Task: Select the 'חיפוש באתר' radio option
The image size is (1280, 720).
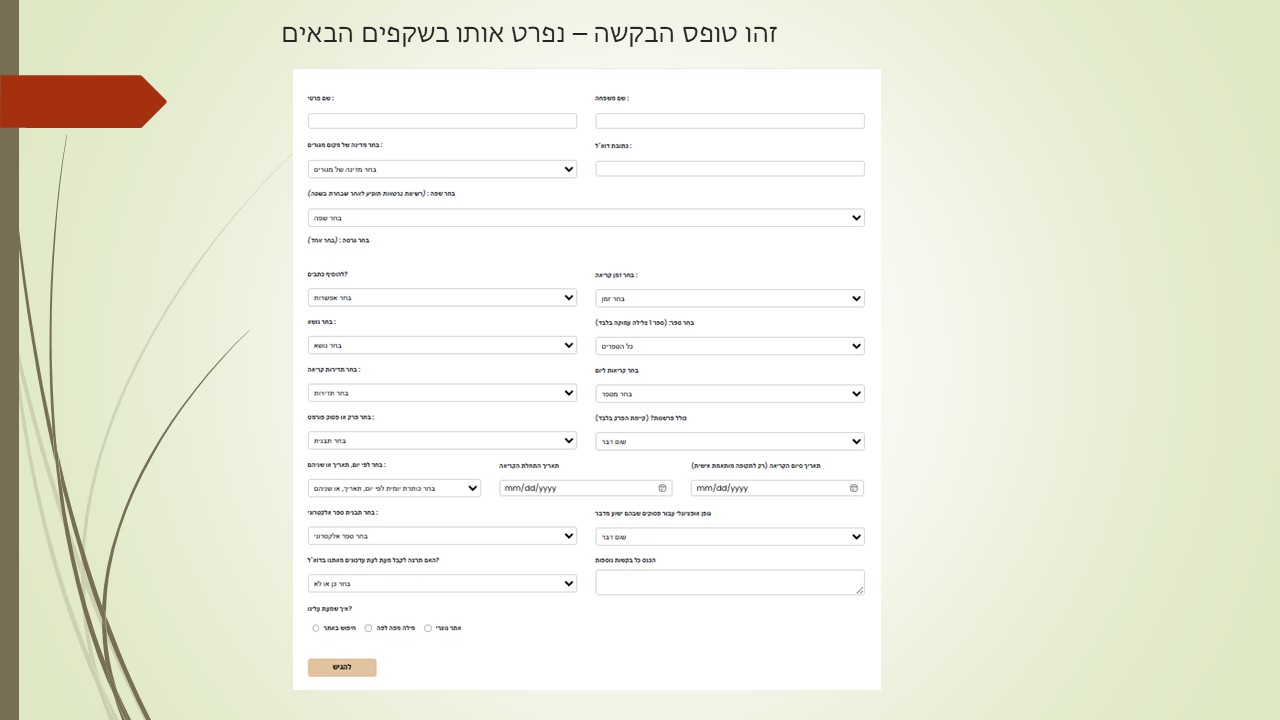Action: [316, 629]
